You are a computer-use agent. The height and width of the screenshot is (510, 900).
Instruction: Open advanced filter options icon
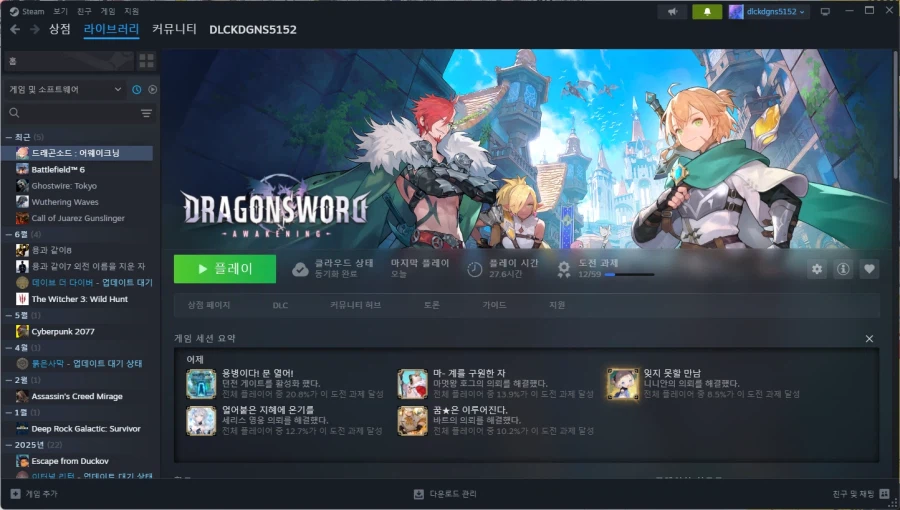(x=146, y=114)
